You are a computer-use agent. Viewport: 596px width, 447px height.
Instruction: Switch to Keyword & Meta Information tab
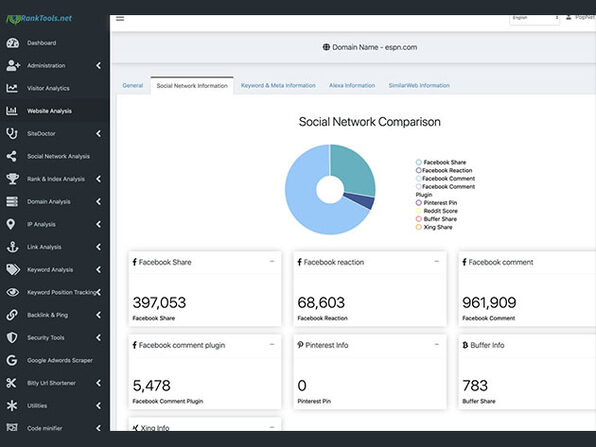[x=278, y=86]
